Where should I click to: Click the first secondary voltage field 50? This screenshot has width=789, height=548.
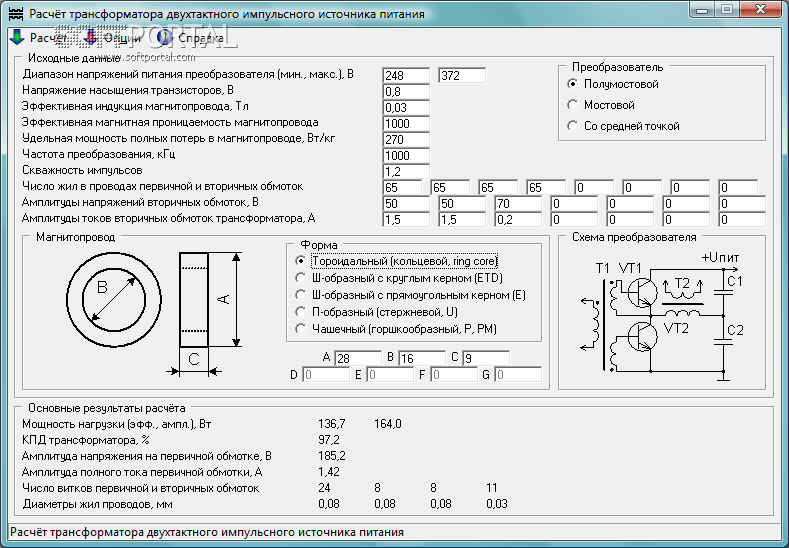(406, 204)
